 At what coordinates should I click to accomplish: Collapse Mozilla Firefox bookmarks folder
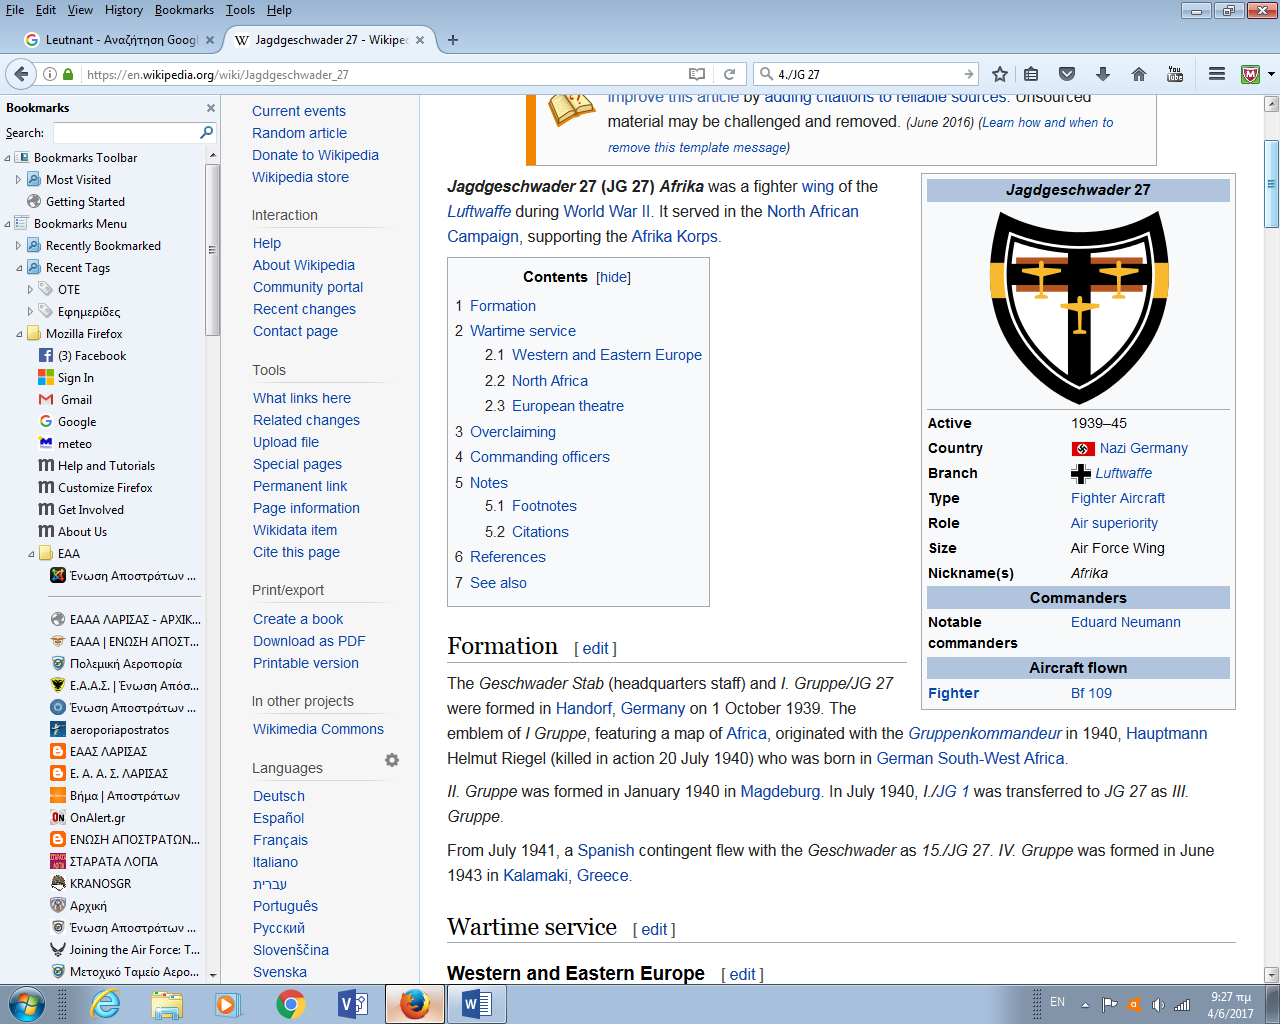coord(19,334)
